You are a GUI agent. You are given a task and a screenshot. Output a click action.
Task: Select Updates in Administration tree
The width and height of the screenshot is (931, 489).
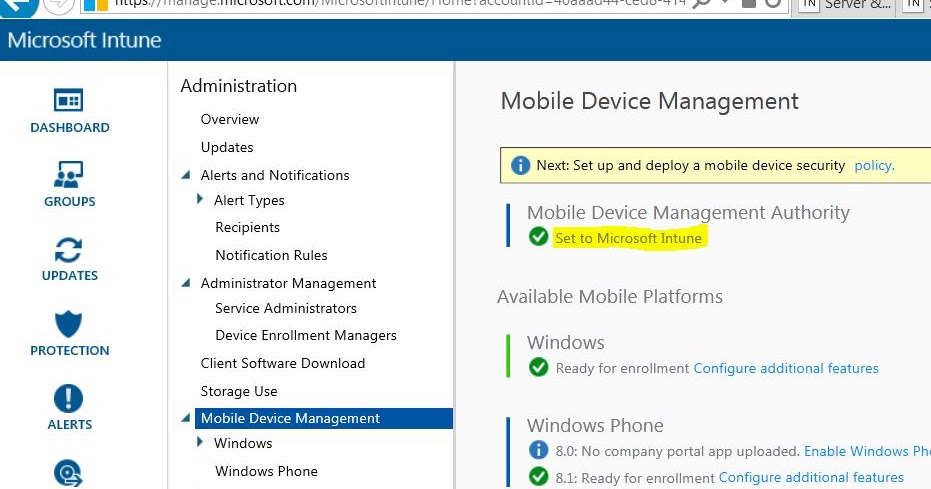(x=227, y=147)
